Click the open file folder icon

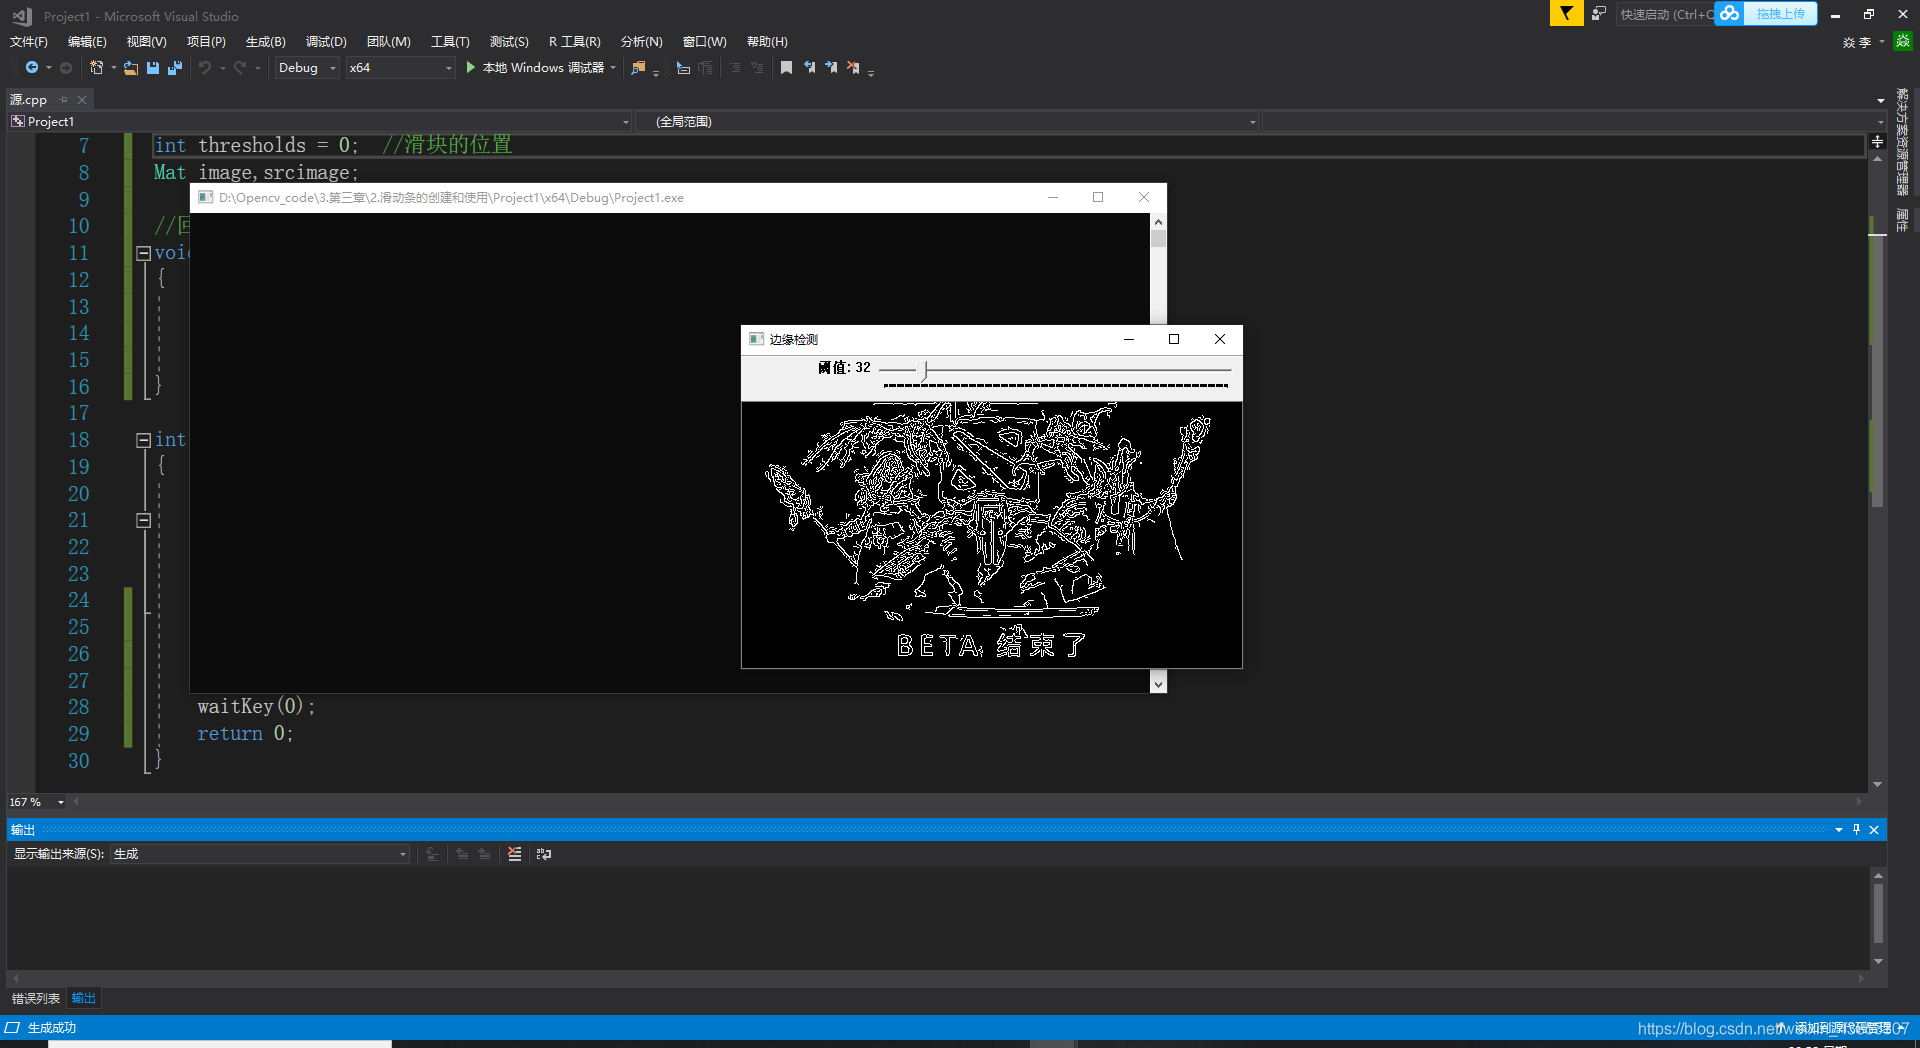[131, 67]
